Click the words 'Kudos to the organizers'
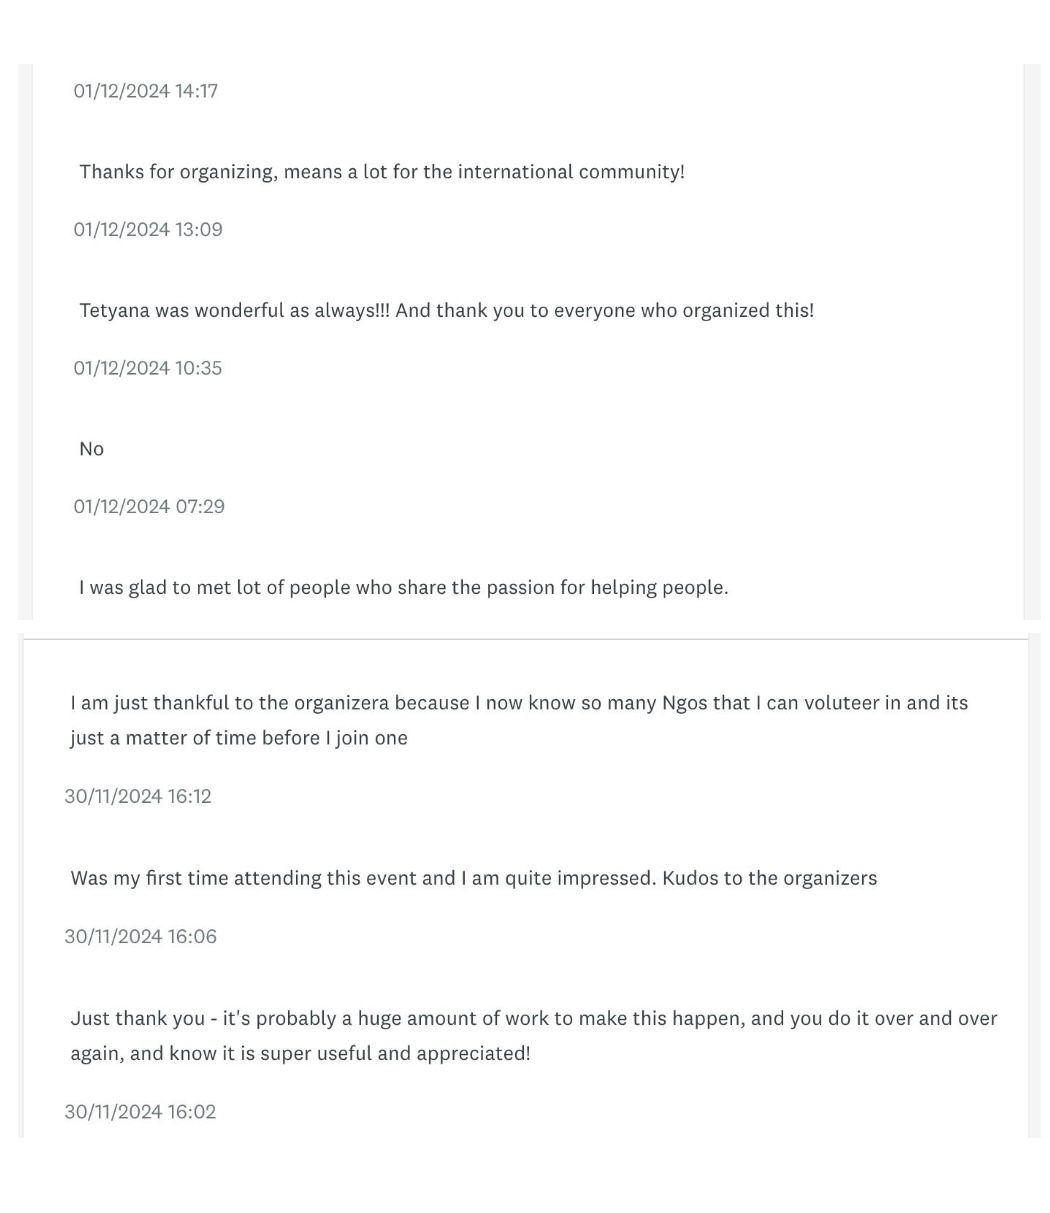 769,878
